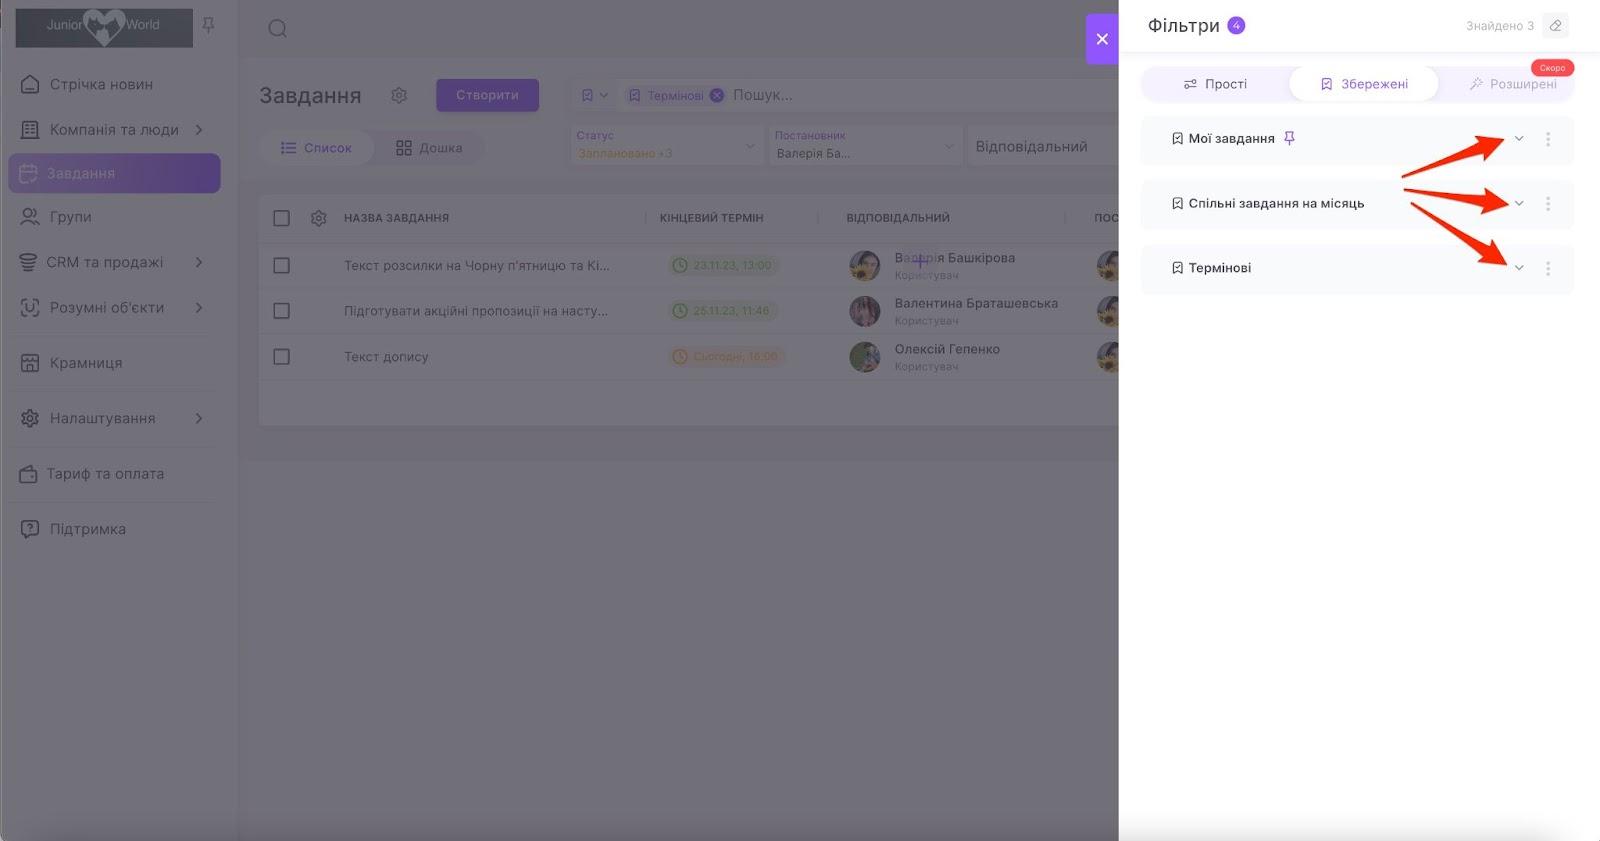Image resolution: width=1600 pixels, height=841 pixels.
Task: Sort by Кінцевий термін column header
Action: [x=711, y=218]
